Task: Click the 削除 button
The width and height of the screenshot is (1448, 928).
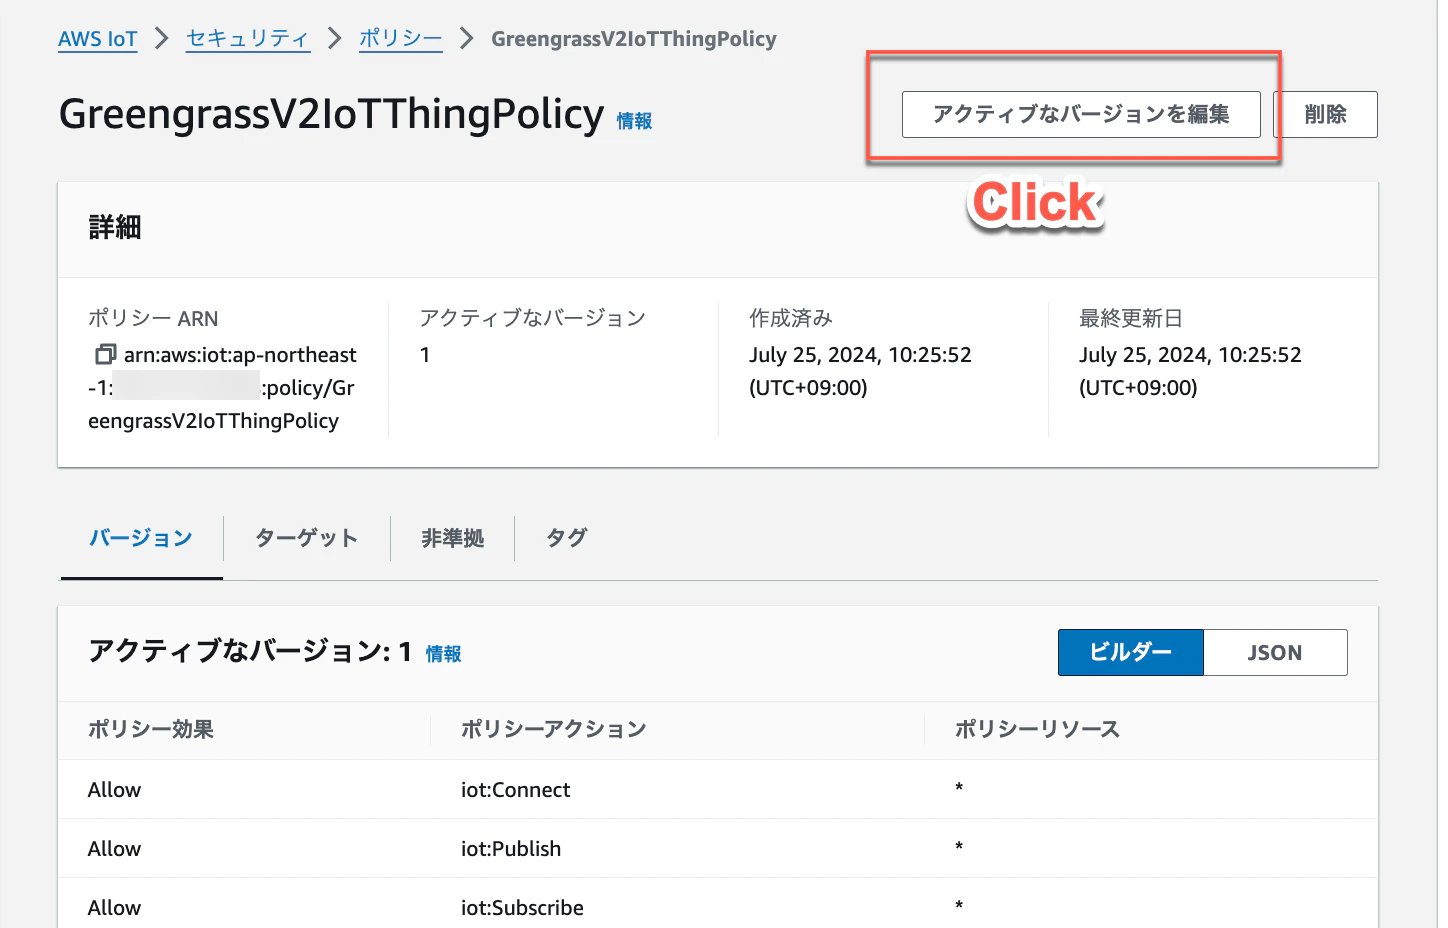Action: pos(1326,114)
